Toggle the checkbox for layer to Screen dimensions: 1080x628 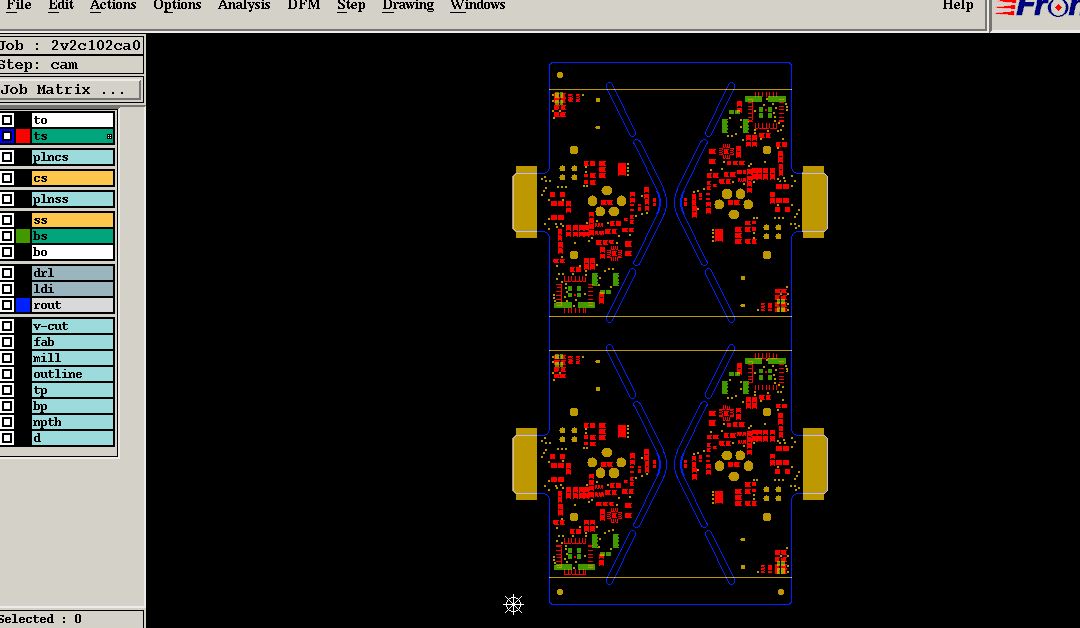click(8, 120)
